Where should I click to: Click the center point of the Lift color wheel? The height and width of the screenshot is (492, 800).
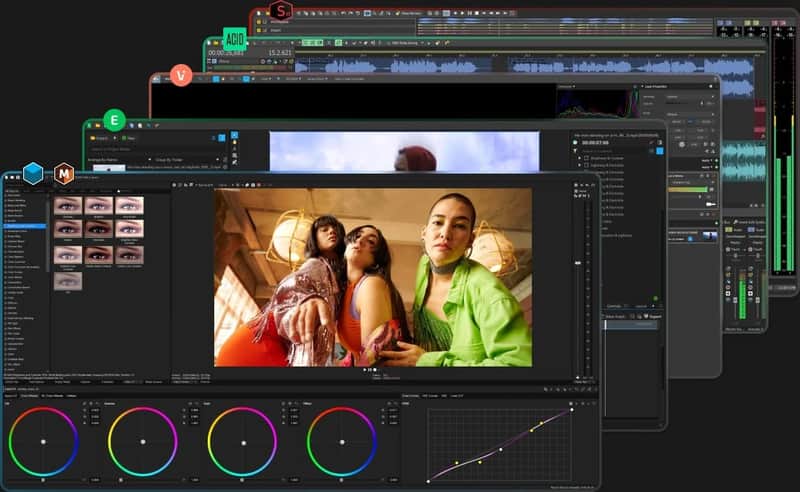[43, 442]
